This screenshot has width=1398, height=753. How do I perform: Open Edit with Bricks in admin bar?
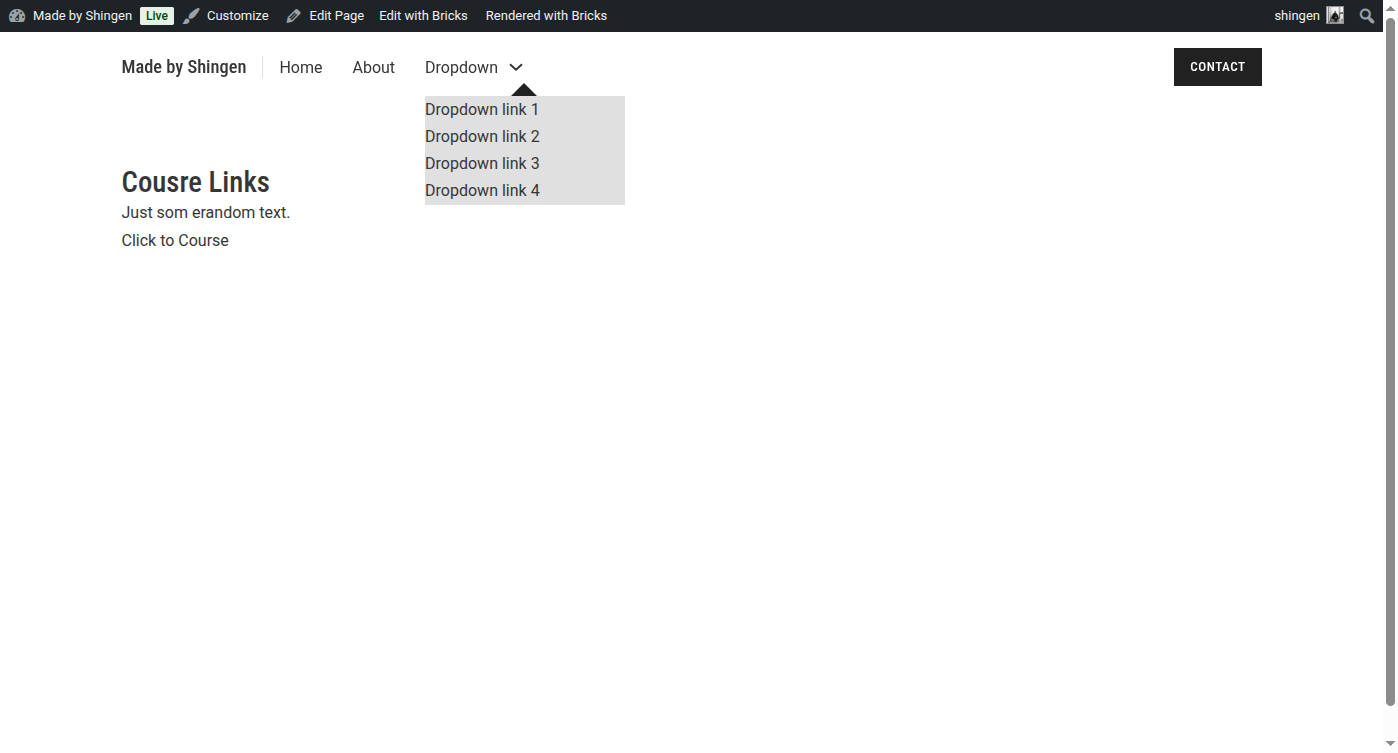click(x=423, y=16)
